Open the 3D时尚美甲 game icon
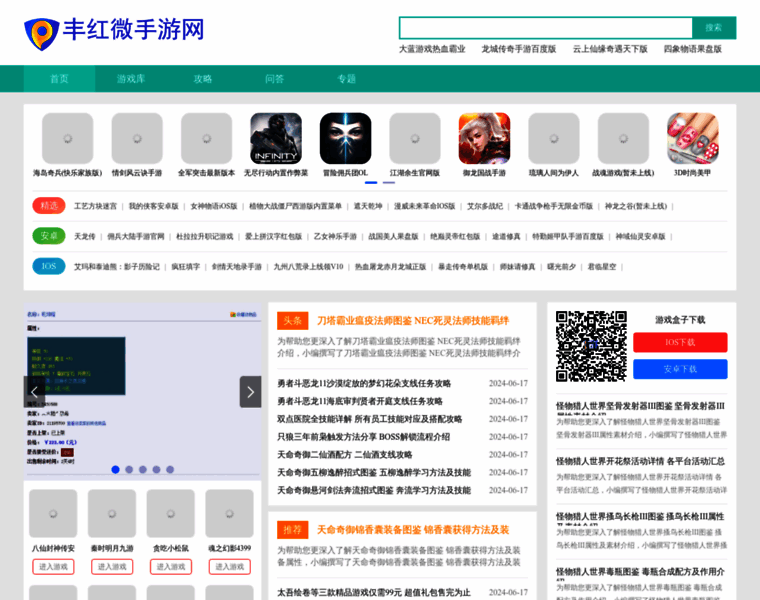 (x=693, y=139)
